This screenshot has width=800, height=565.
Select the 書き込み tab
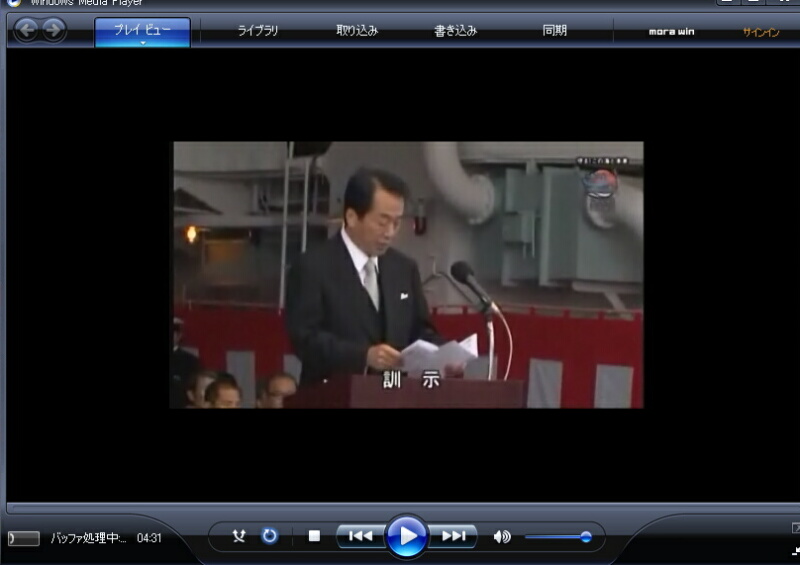pos(456,31)
